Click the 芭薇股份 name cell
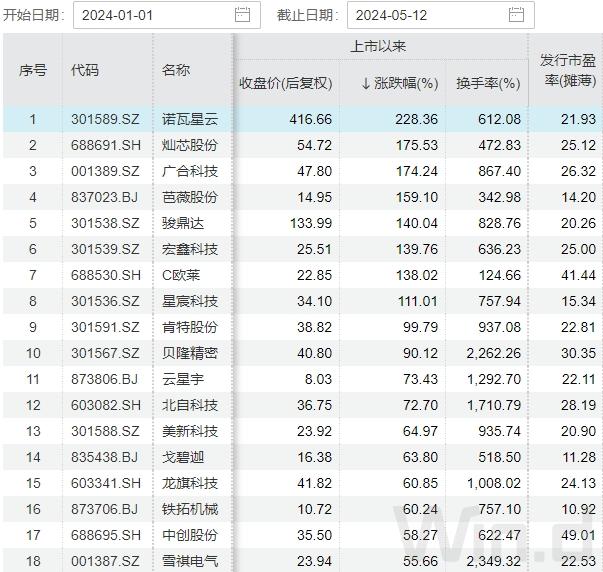 coord(190,197)
